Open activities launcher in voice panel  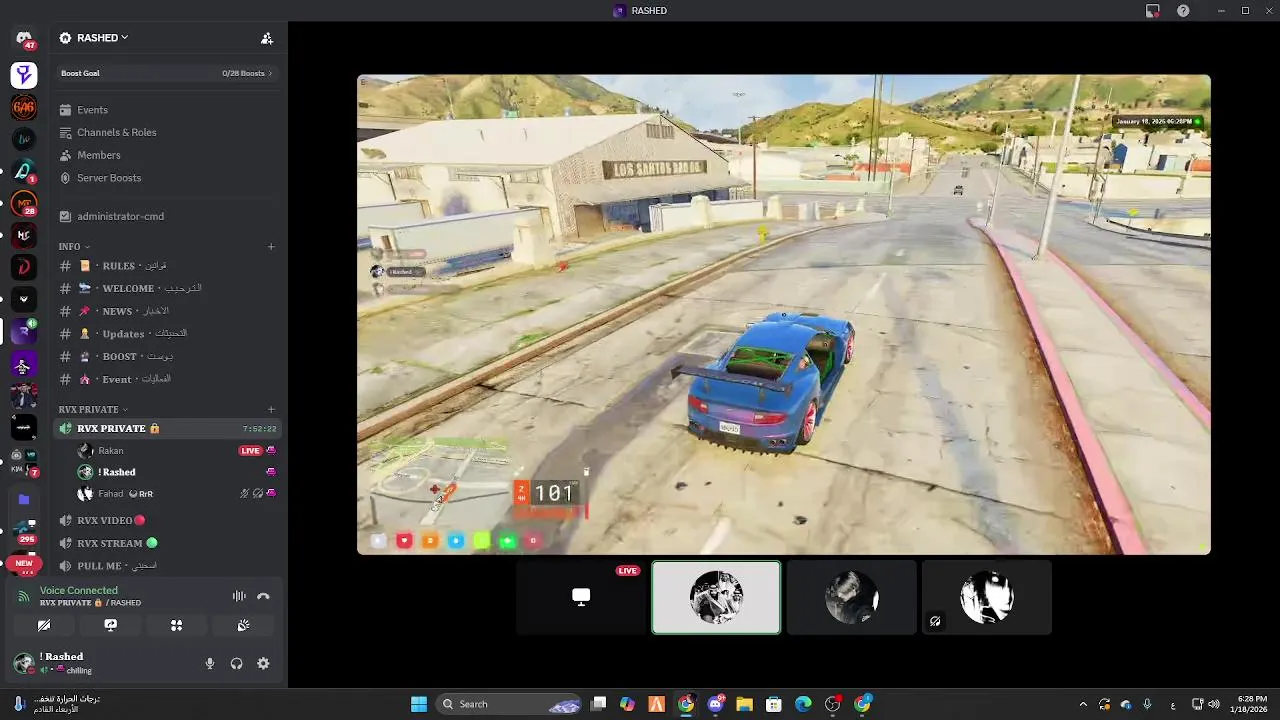pos(176,625)
